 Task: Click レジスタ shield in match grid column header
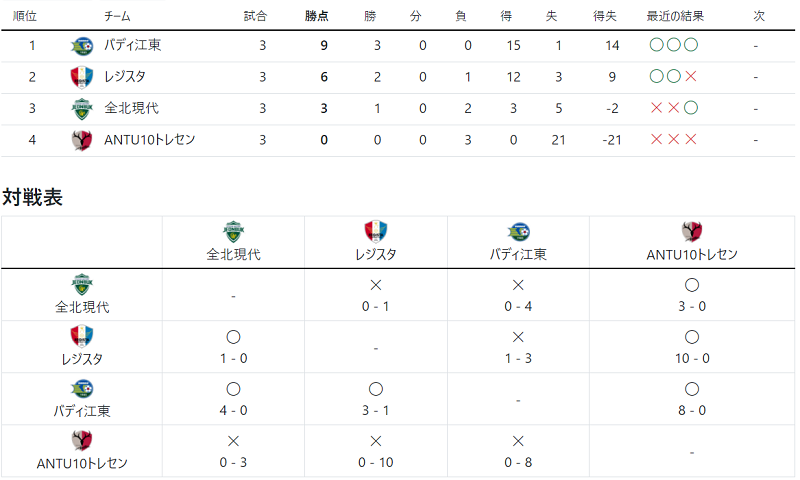pyautogui.click(x=376, y=232)
